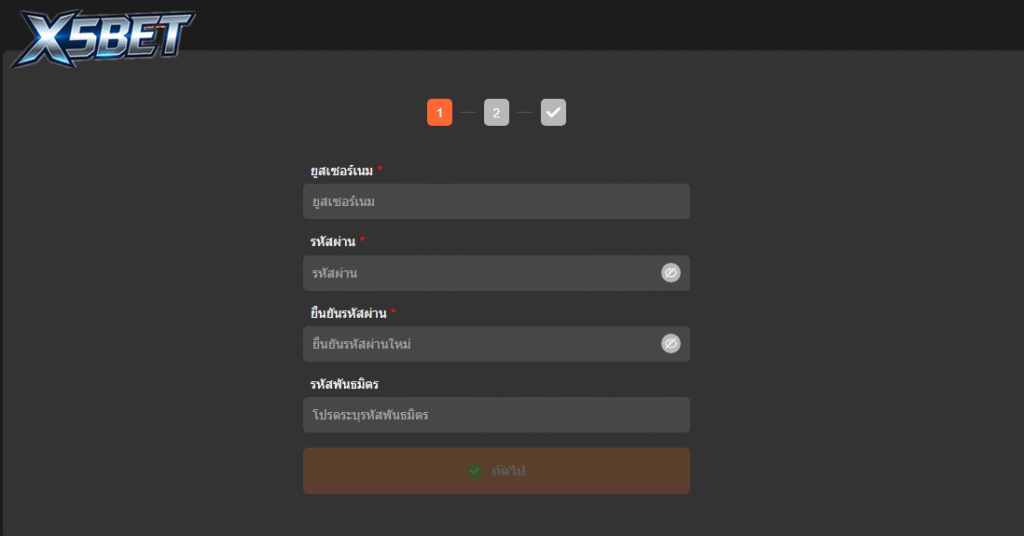Click the green check icon on ถัดไป
Screen dimensions: 1024x536
tap(475, 471)
